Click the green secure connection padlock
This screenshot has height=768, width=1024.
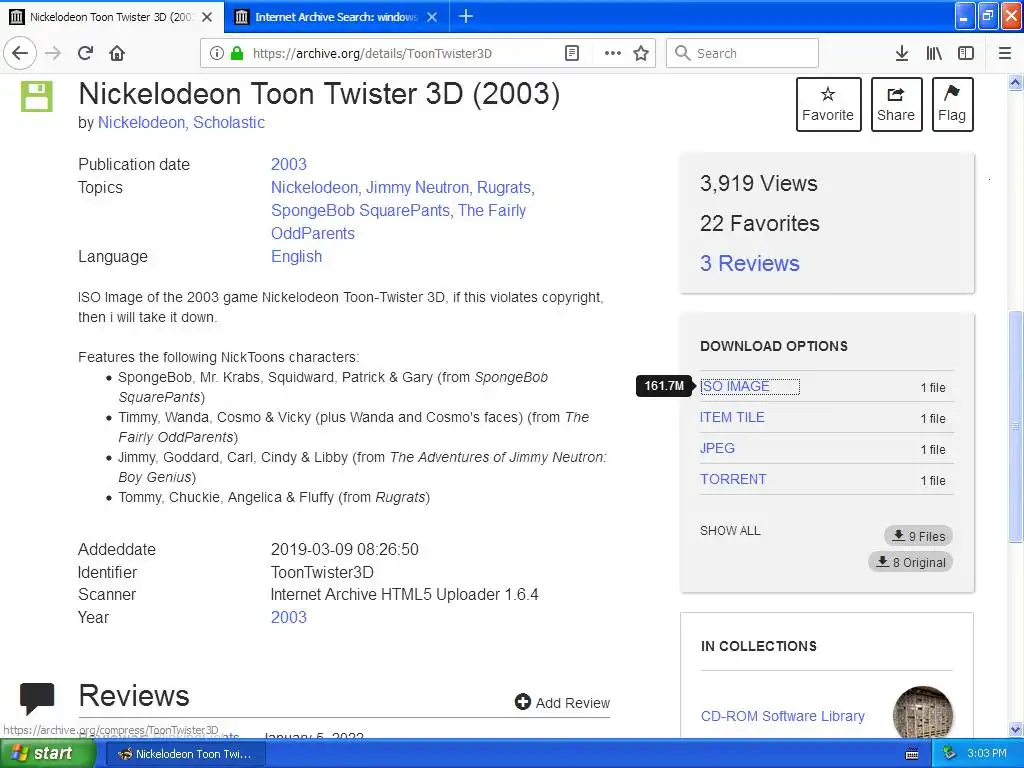(237, 53)
